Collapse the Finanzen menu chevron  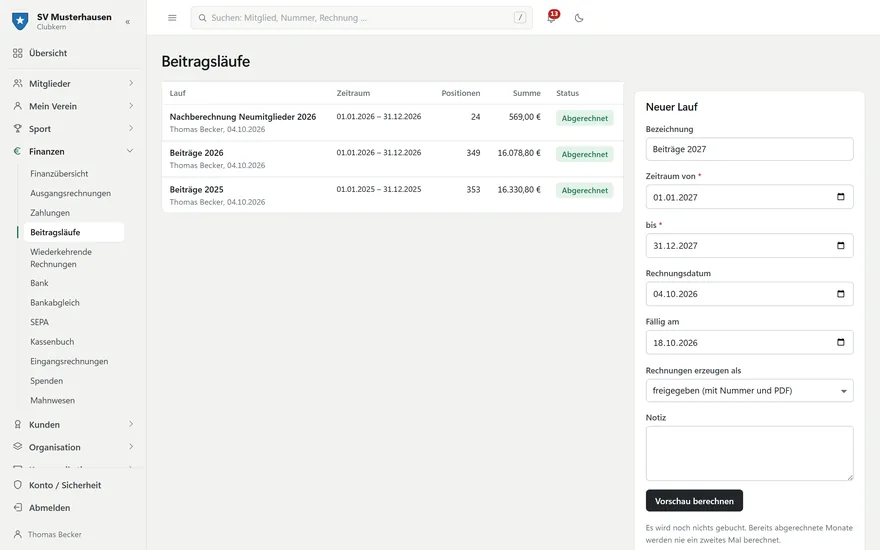tap(130, 151)
